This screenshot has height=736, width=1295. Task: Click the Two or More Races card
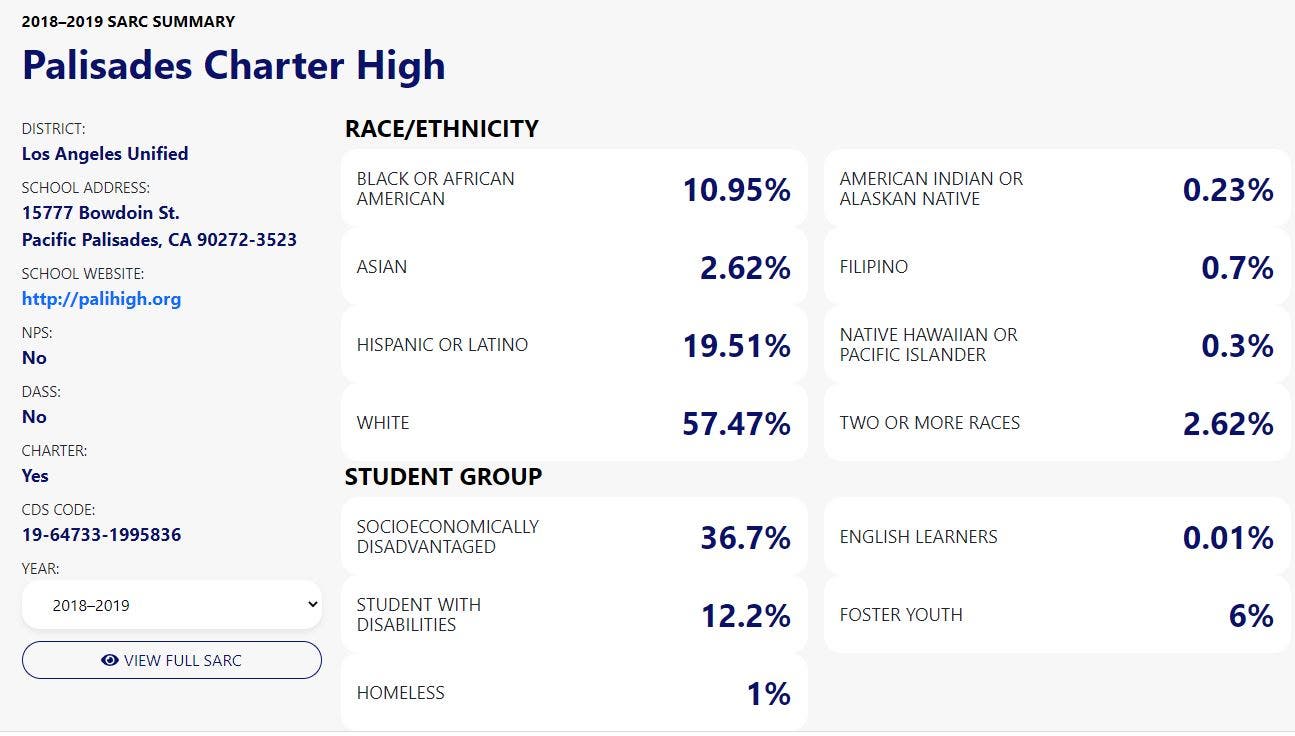(x=1056, y=423)
